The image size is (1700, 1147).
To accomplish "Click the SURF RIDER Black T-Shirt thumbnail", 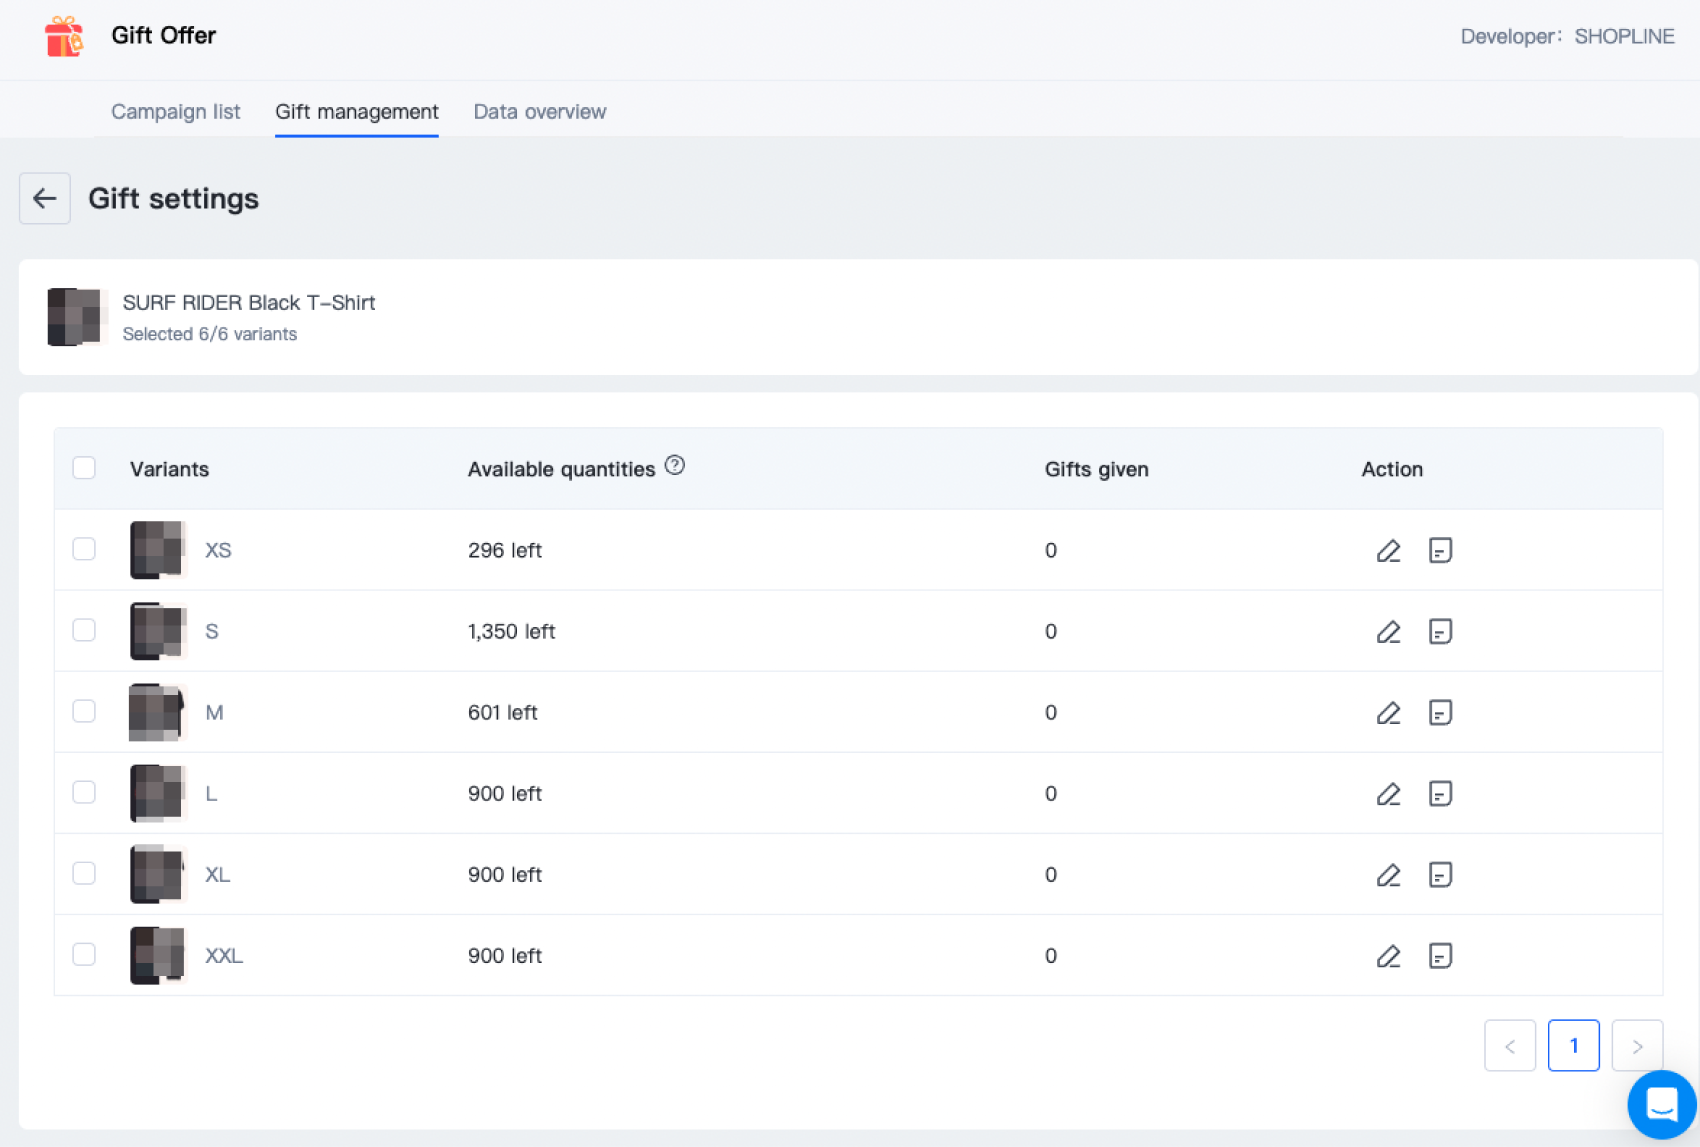I will pyautogui.click(x=75, y=317).
